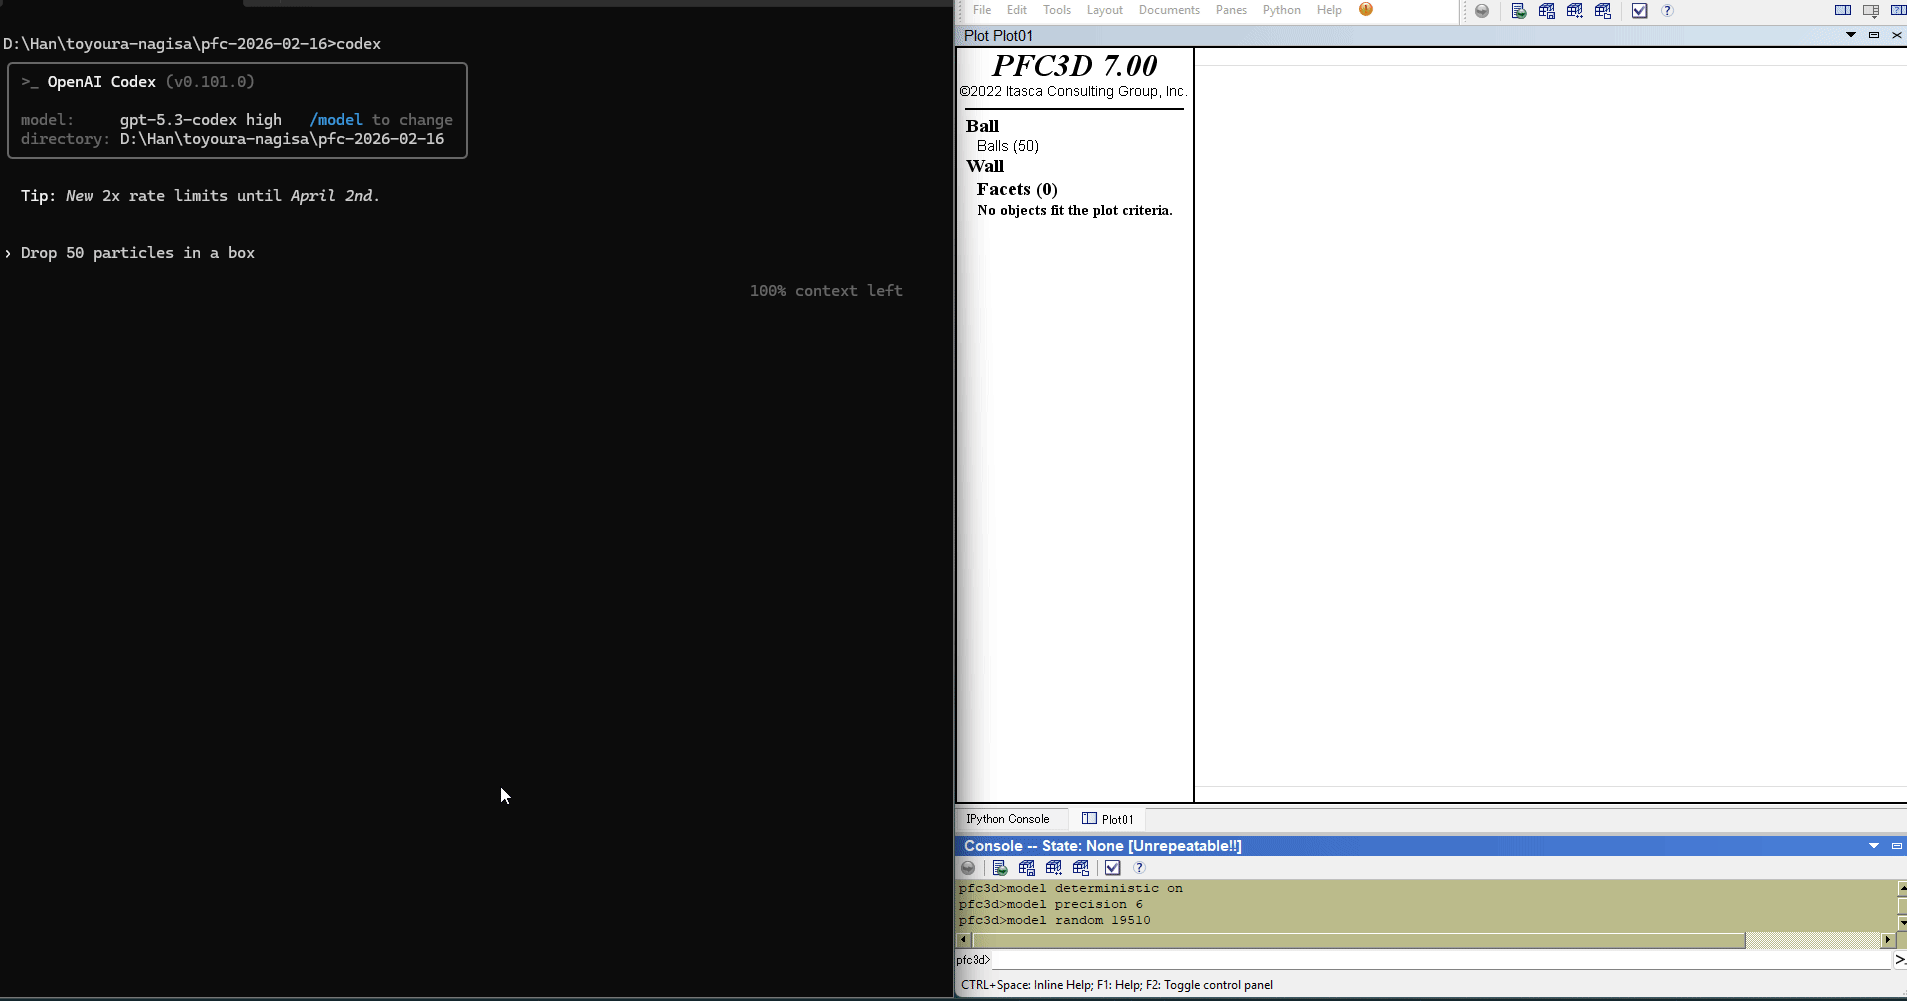Click the second model grid icon in top toolbar
1907x1001 pixels.
tap(1575, 11)
